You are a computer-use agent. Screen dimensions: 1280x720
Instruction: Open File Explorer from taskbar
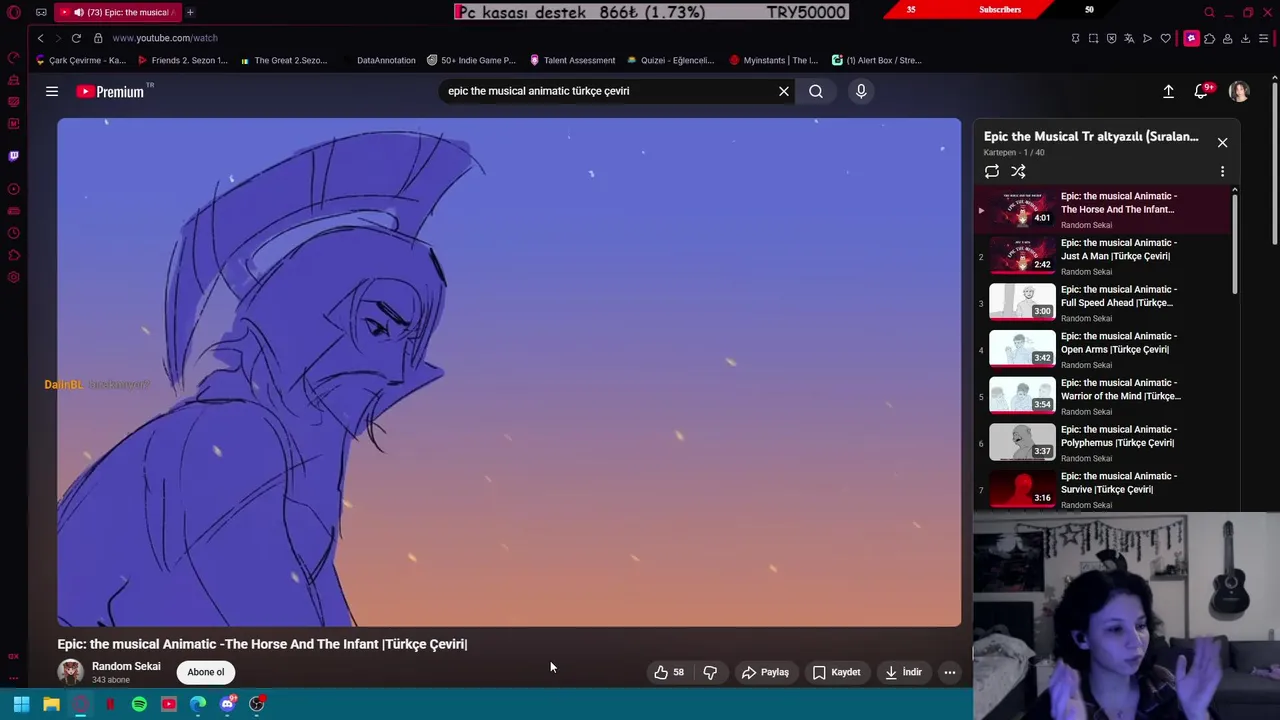(x=51, y=704)
